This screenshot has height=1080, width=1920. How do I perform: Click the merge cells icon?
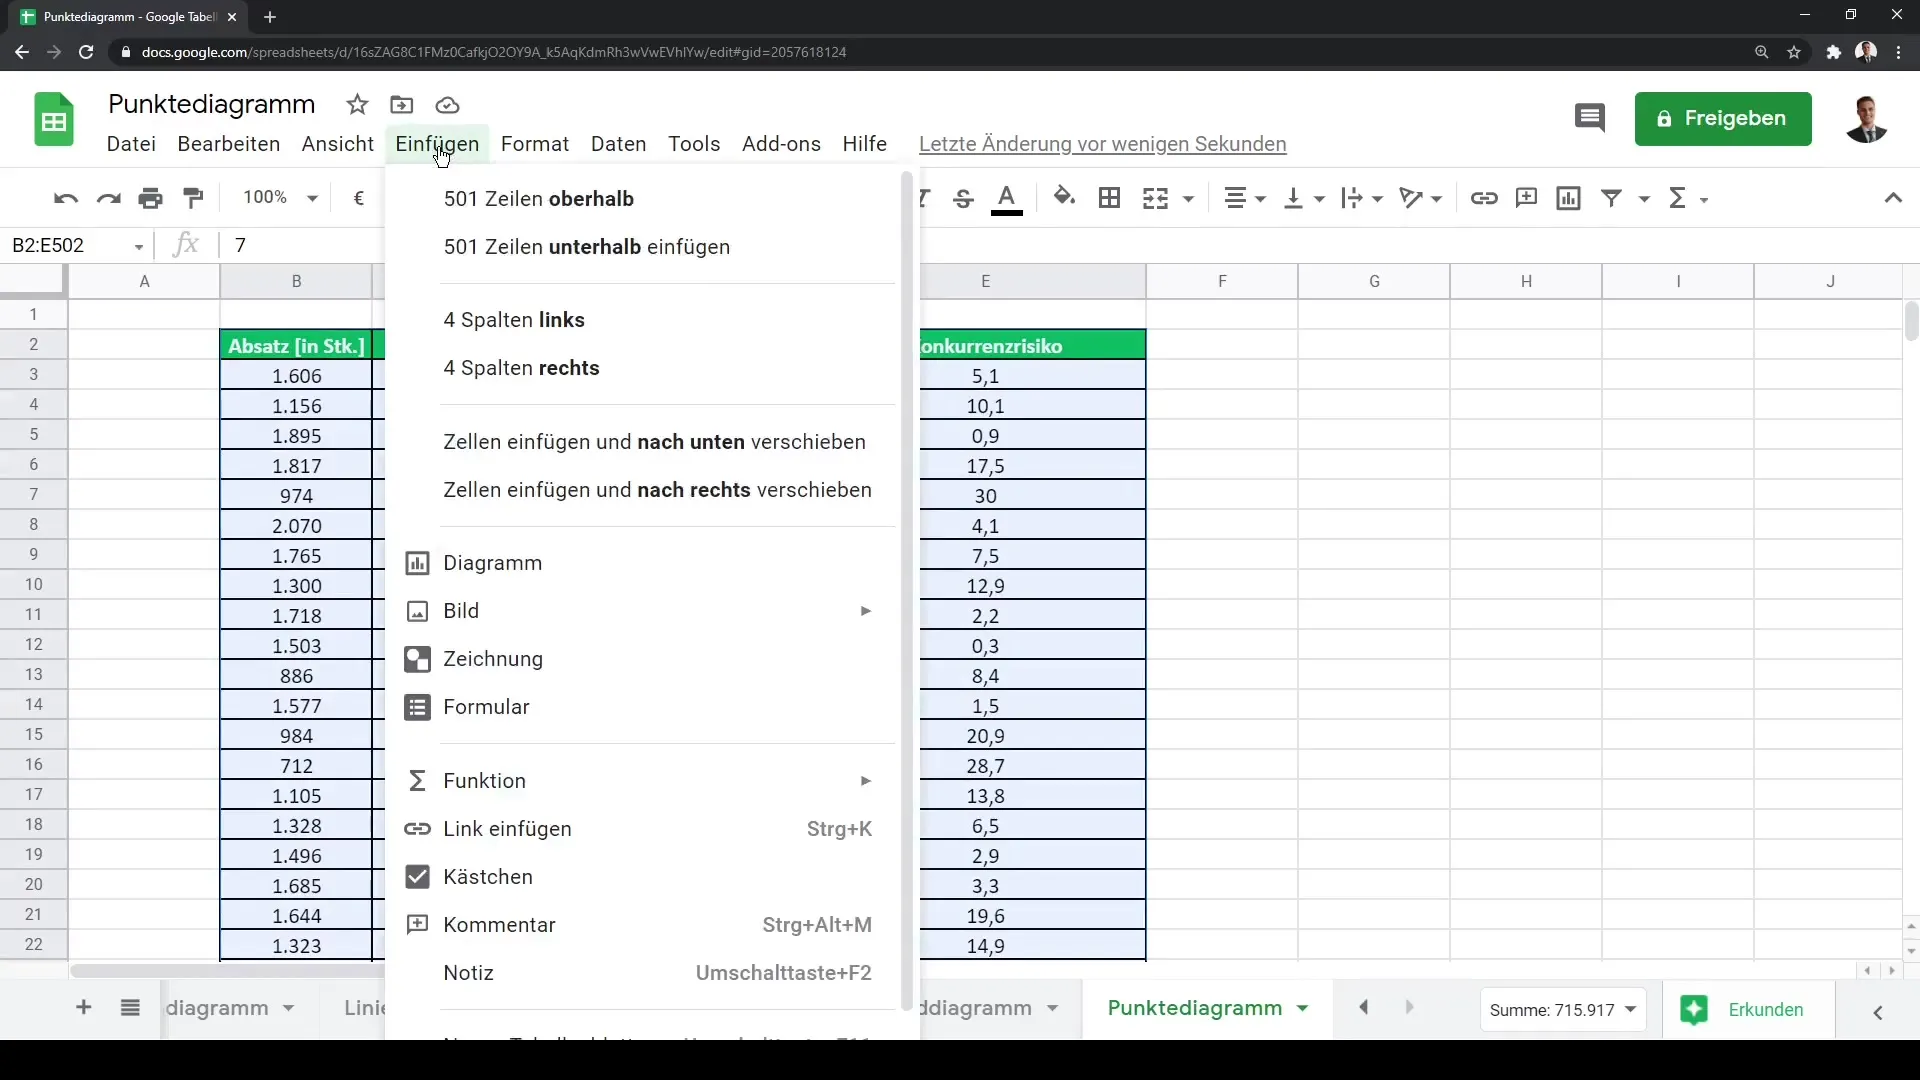point(1155,198)
